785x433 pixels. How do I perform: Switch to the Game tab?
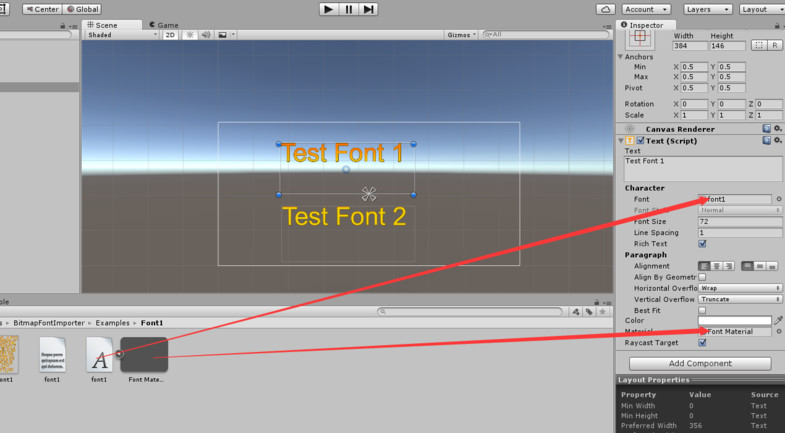[x=164, y=25]
